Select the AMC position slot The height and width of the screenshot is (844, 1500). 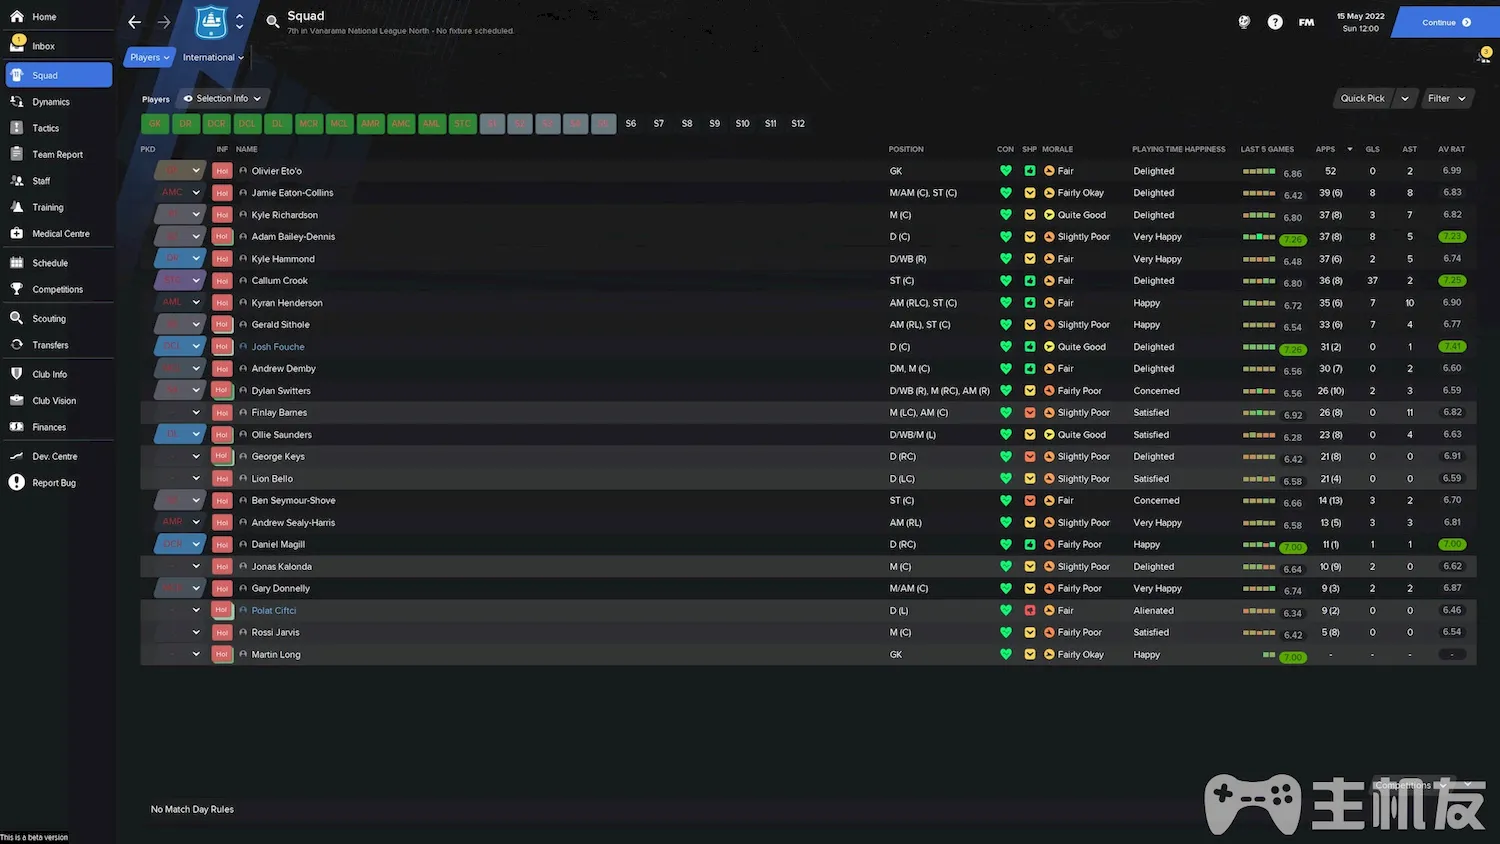[401, 124]
